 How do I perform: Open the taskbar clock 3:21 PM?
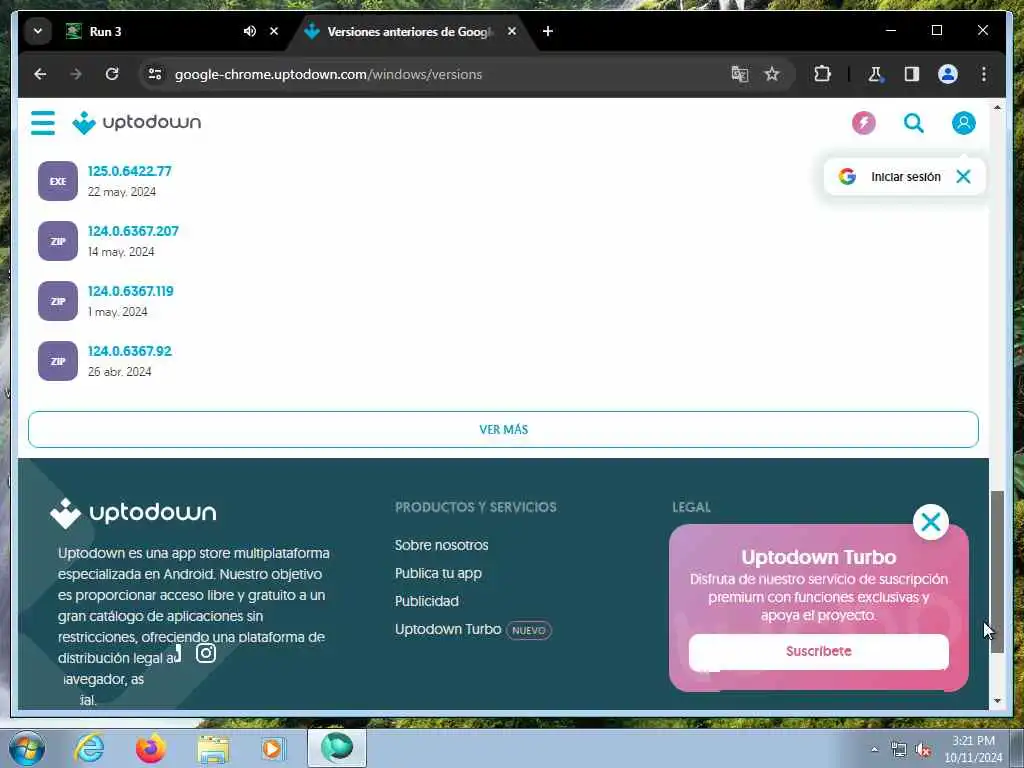[973, 749]
